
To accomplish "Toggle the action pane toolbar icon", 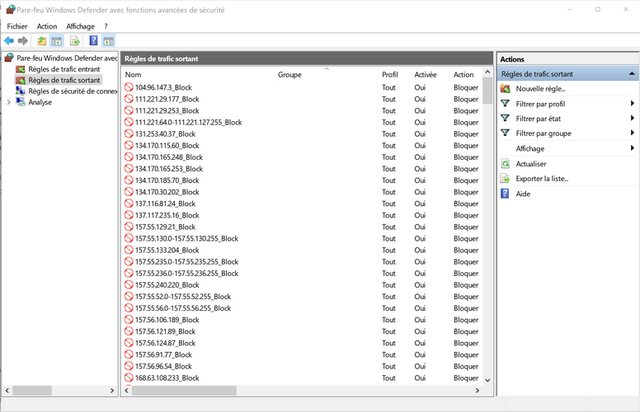I will click(x=108, y=41).
